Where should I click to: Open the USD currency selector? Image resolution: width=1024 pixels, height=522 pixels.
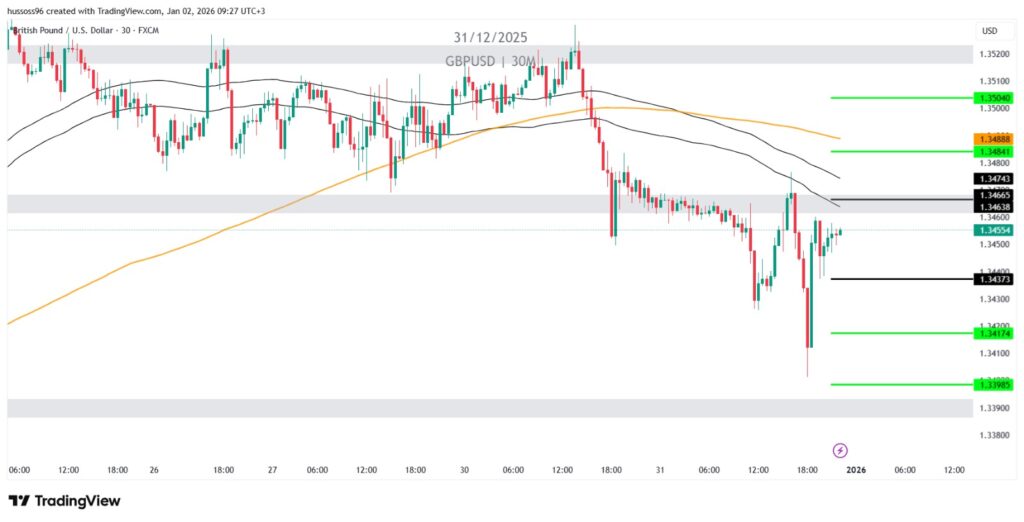coord(990,30)
